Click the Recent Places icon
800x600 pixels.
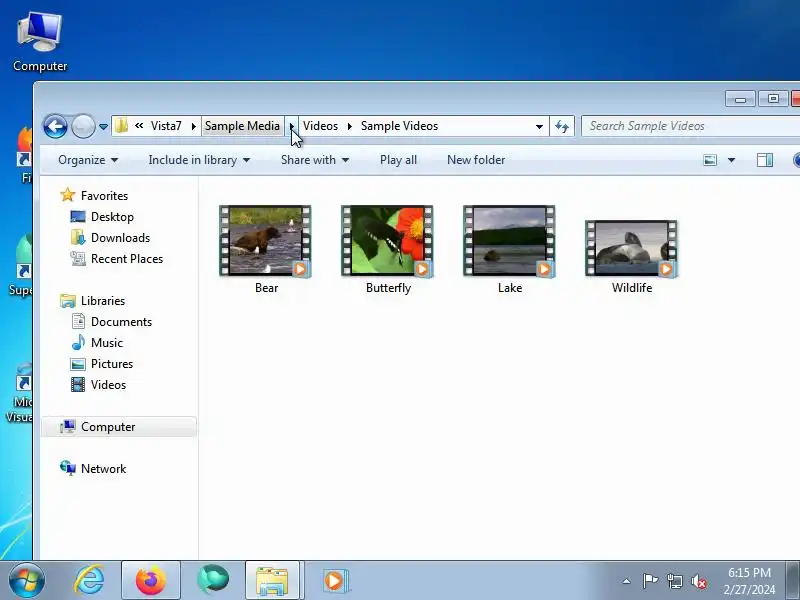78,258
